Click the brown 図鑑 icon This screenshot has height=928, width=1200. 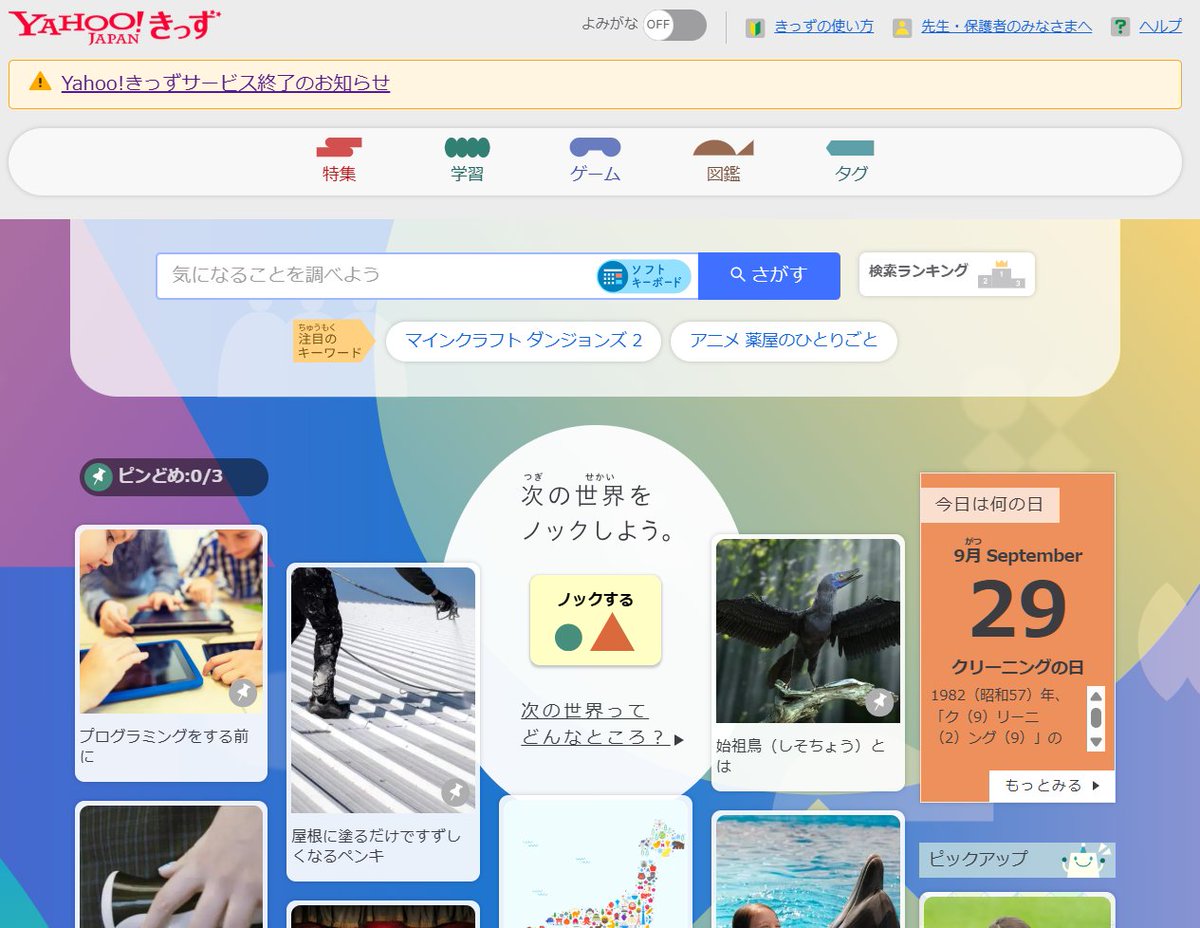(723, 148)
